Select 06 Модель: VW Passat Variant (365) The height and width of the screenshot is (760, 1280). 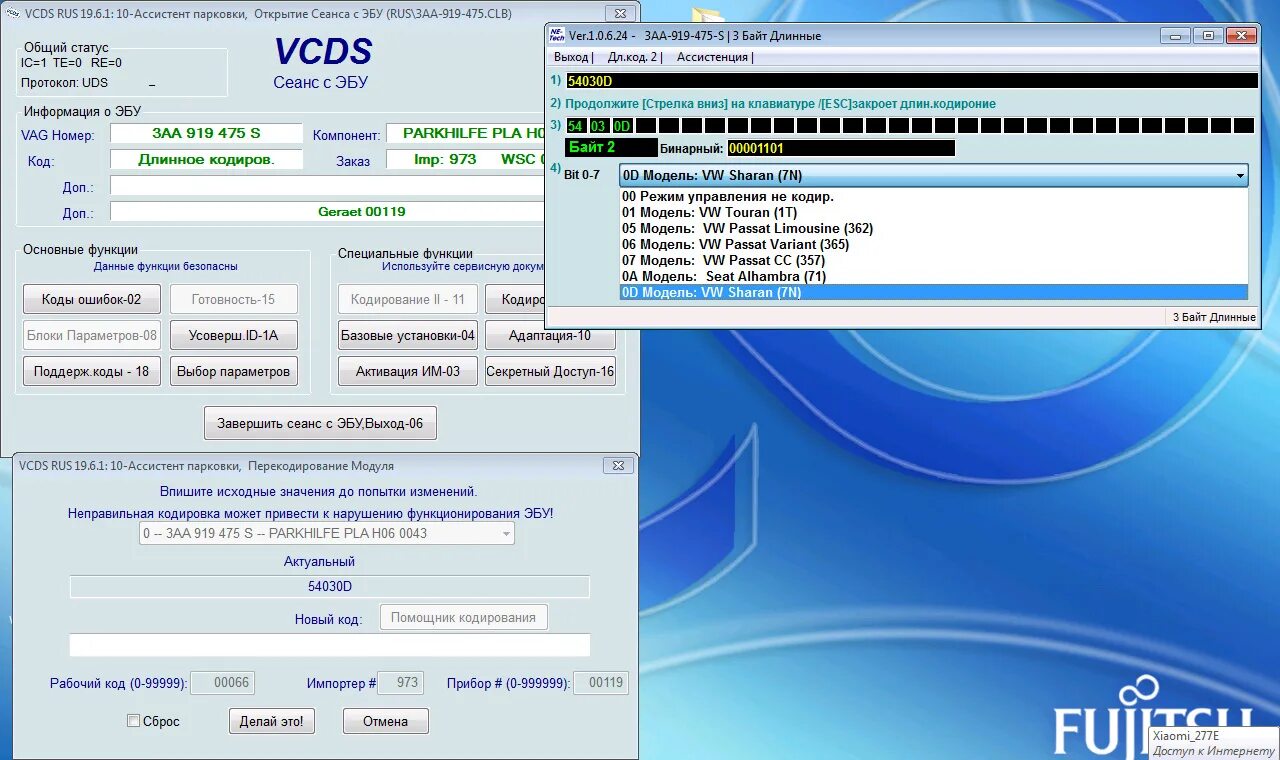click(934, 244)
